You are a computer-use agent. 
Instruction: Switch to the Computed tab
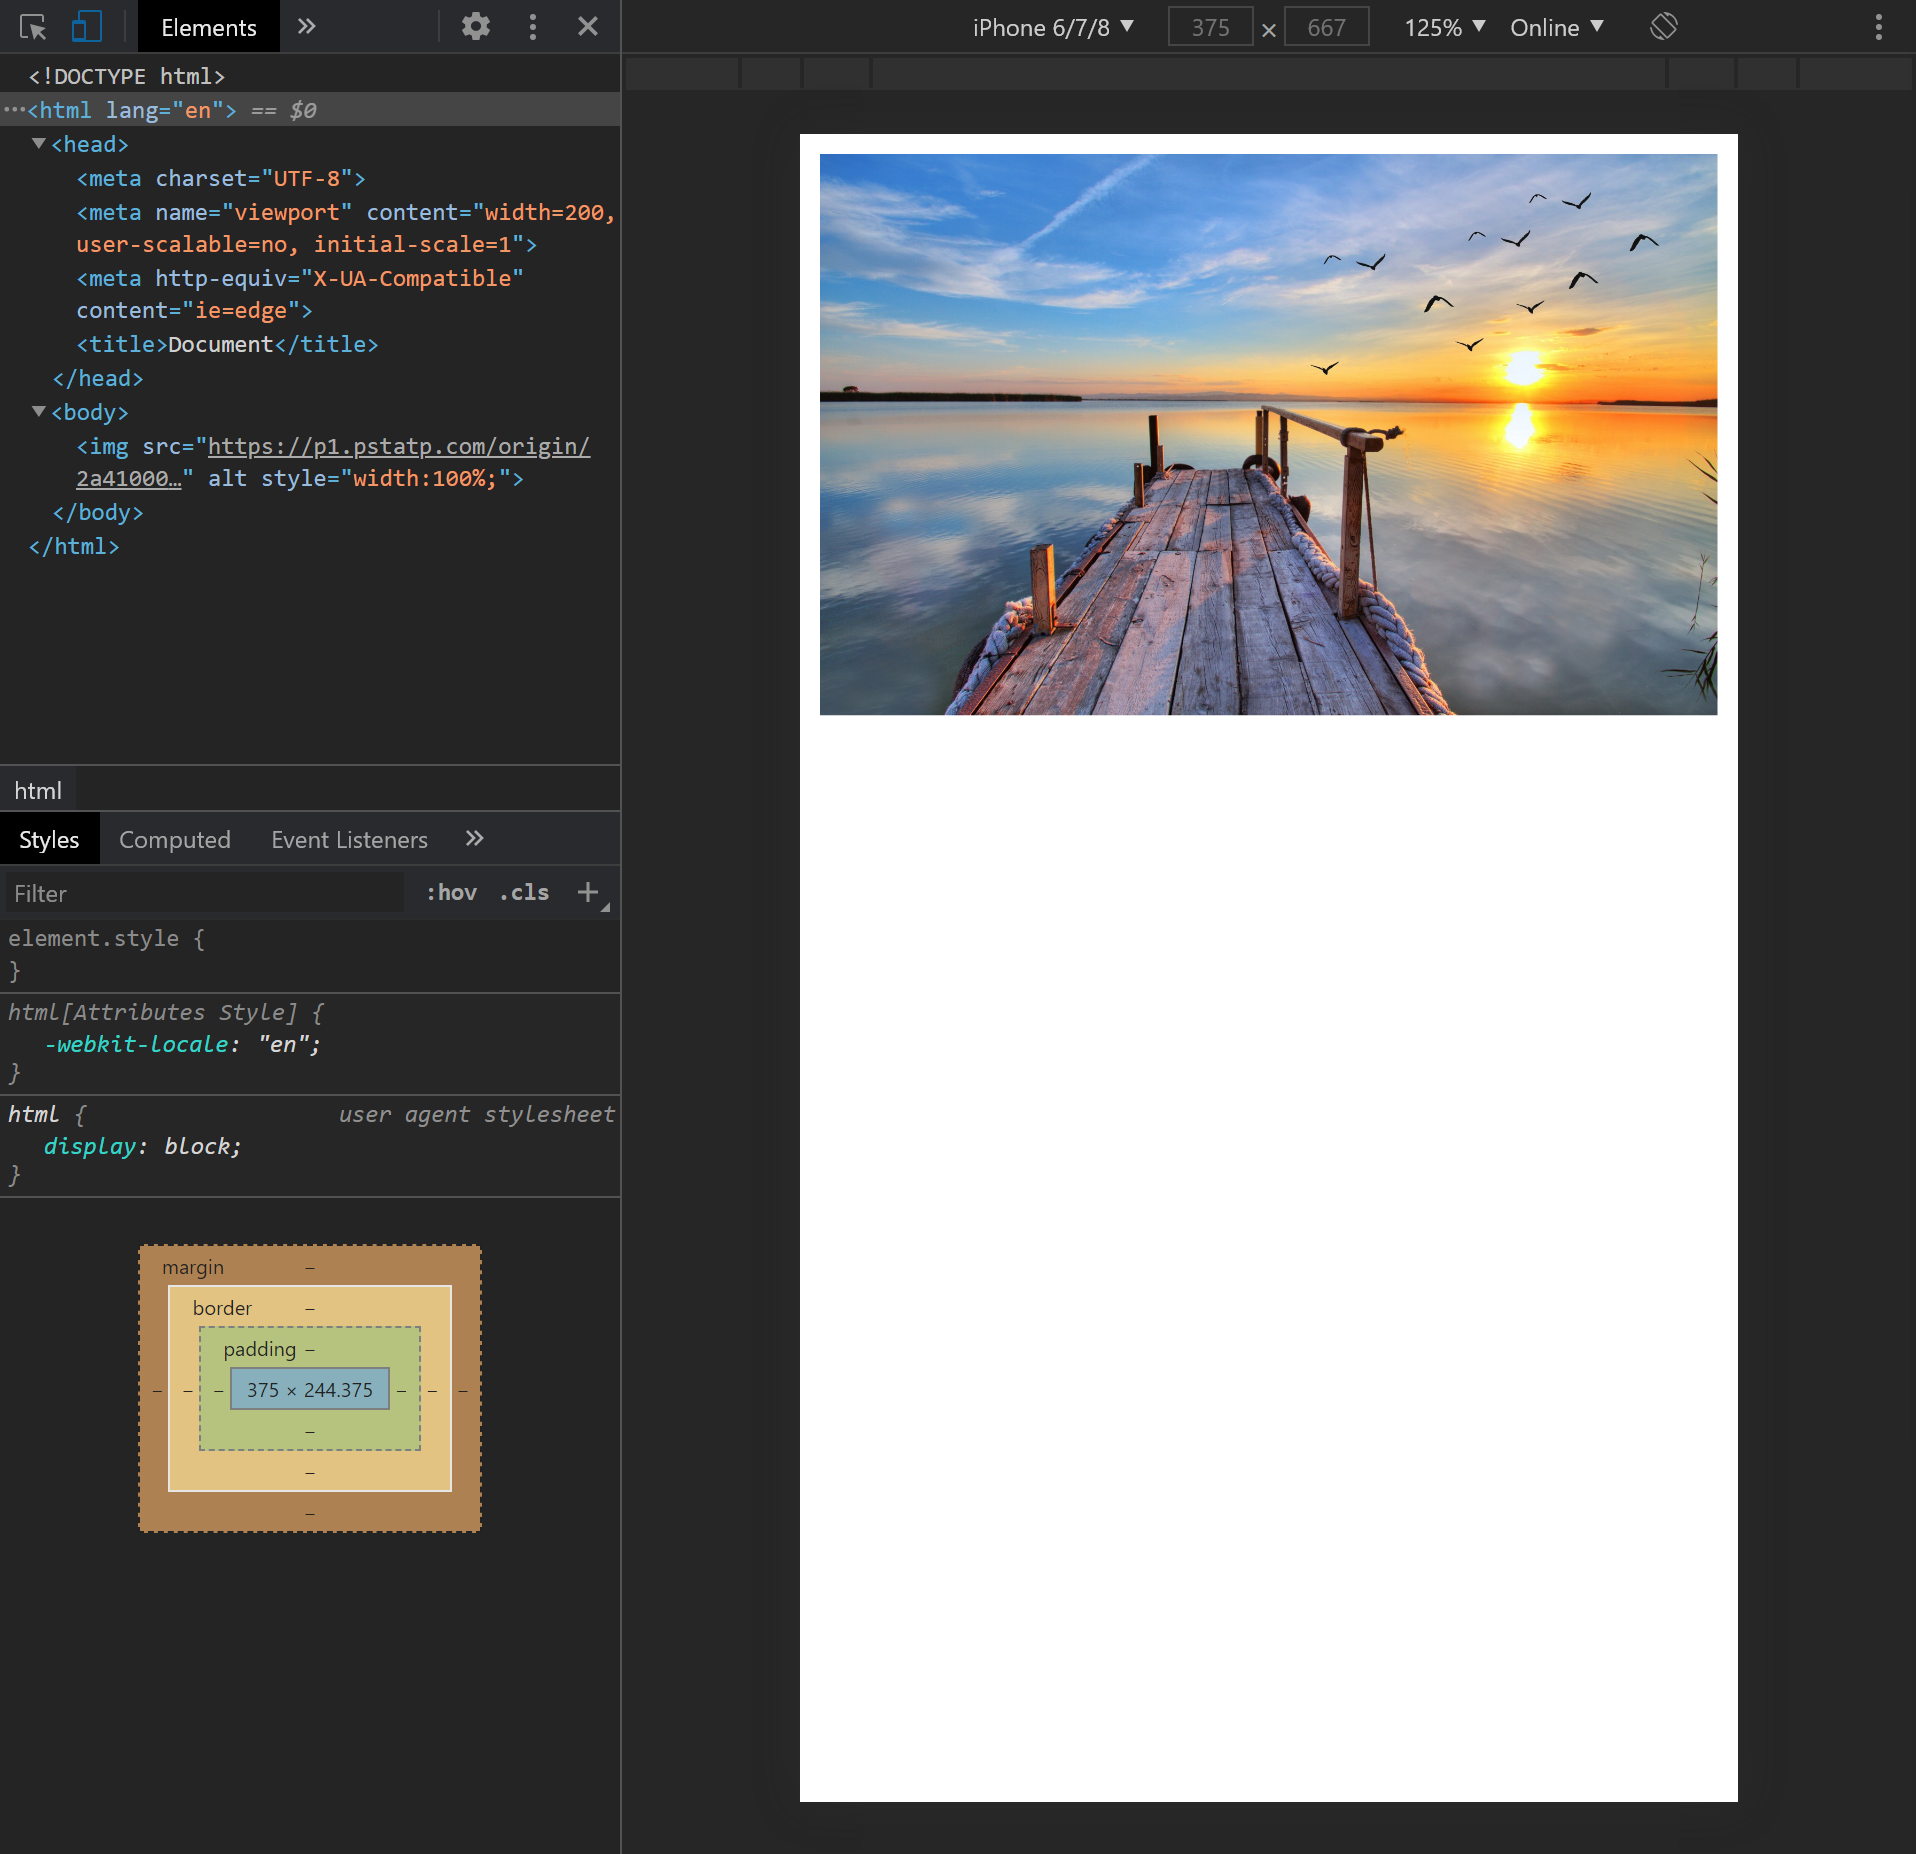pyautogui.click(x=175, y=839)
